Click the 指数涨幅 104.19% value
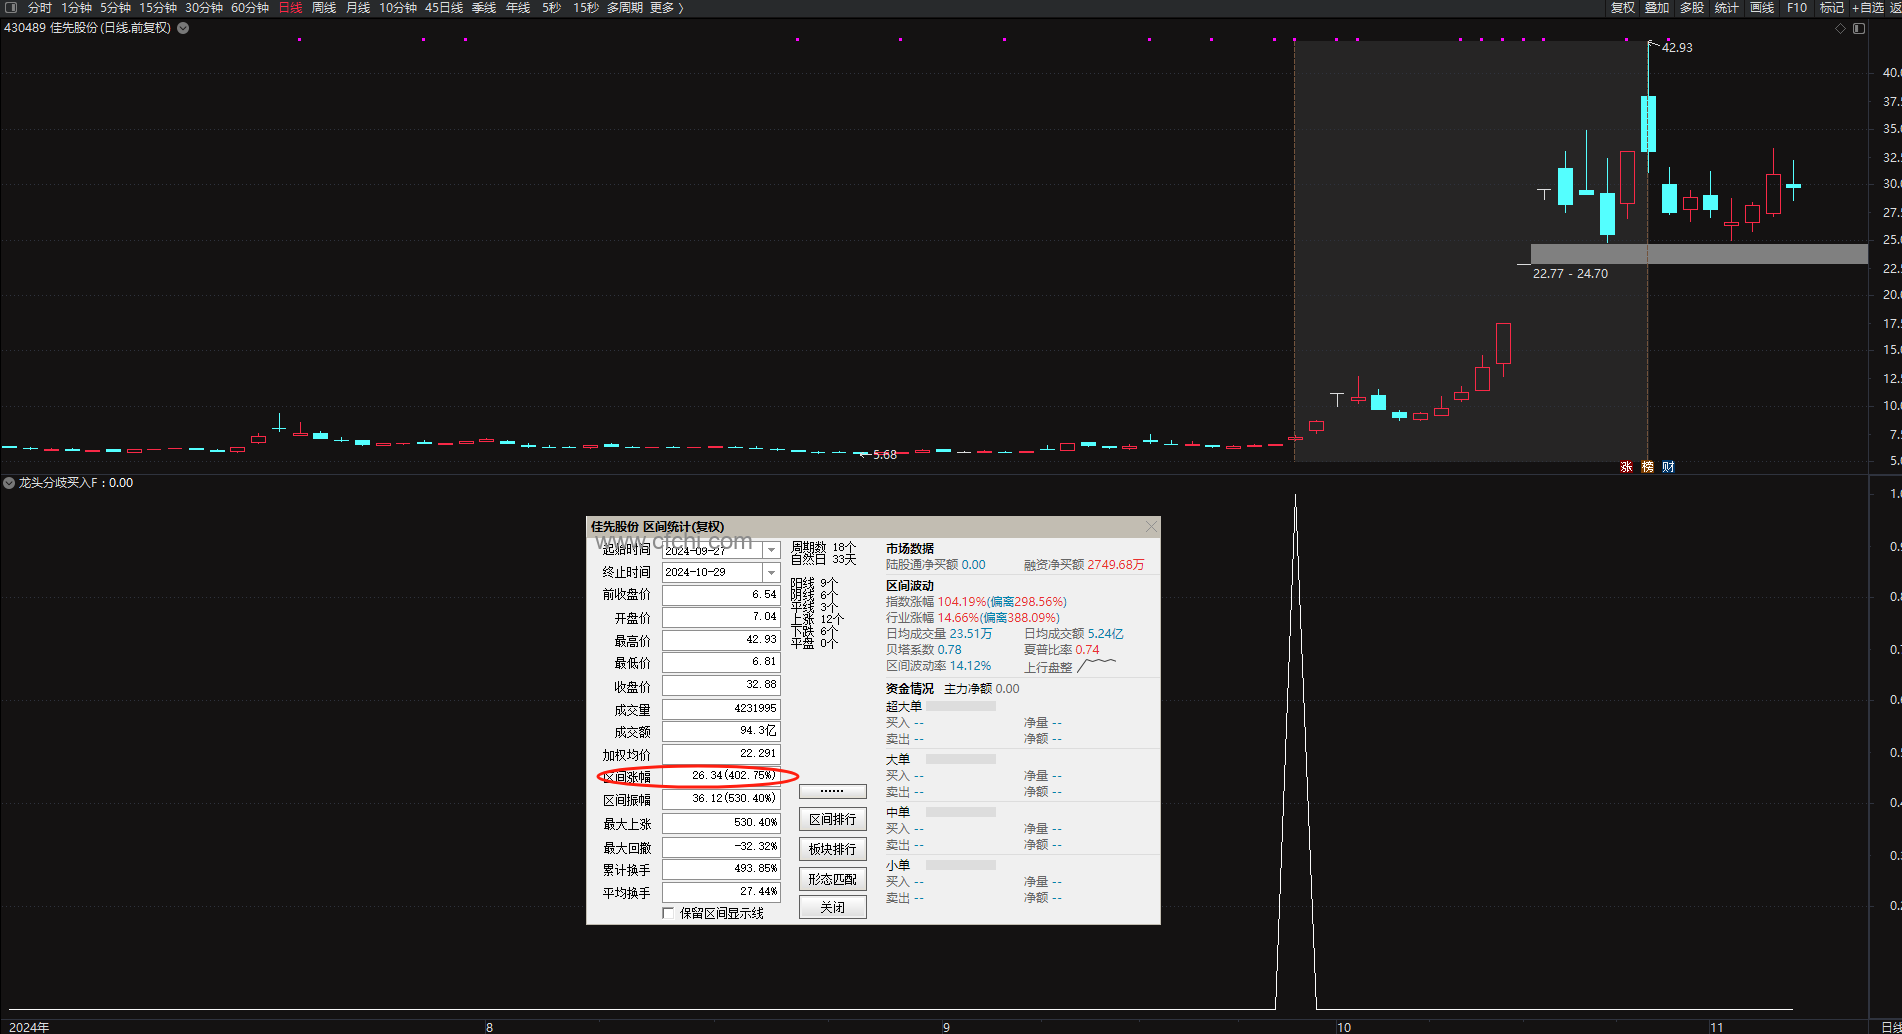This screenshot has width=1902, height=1034. [x=962, y=602]
